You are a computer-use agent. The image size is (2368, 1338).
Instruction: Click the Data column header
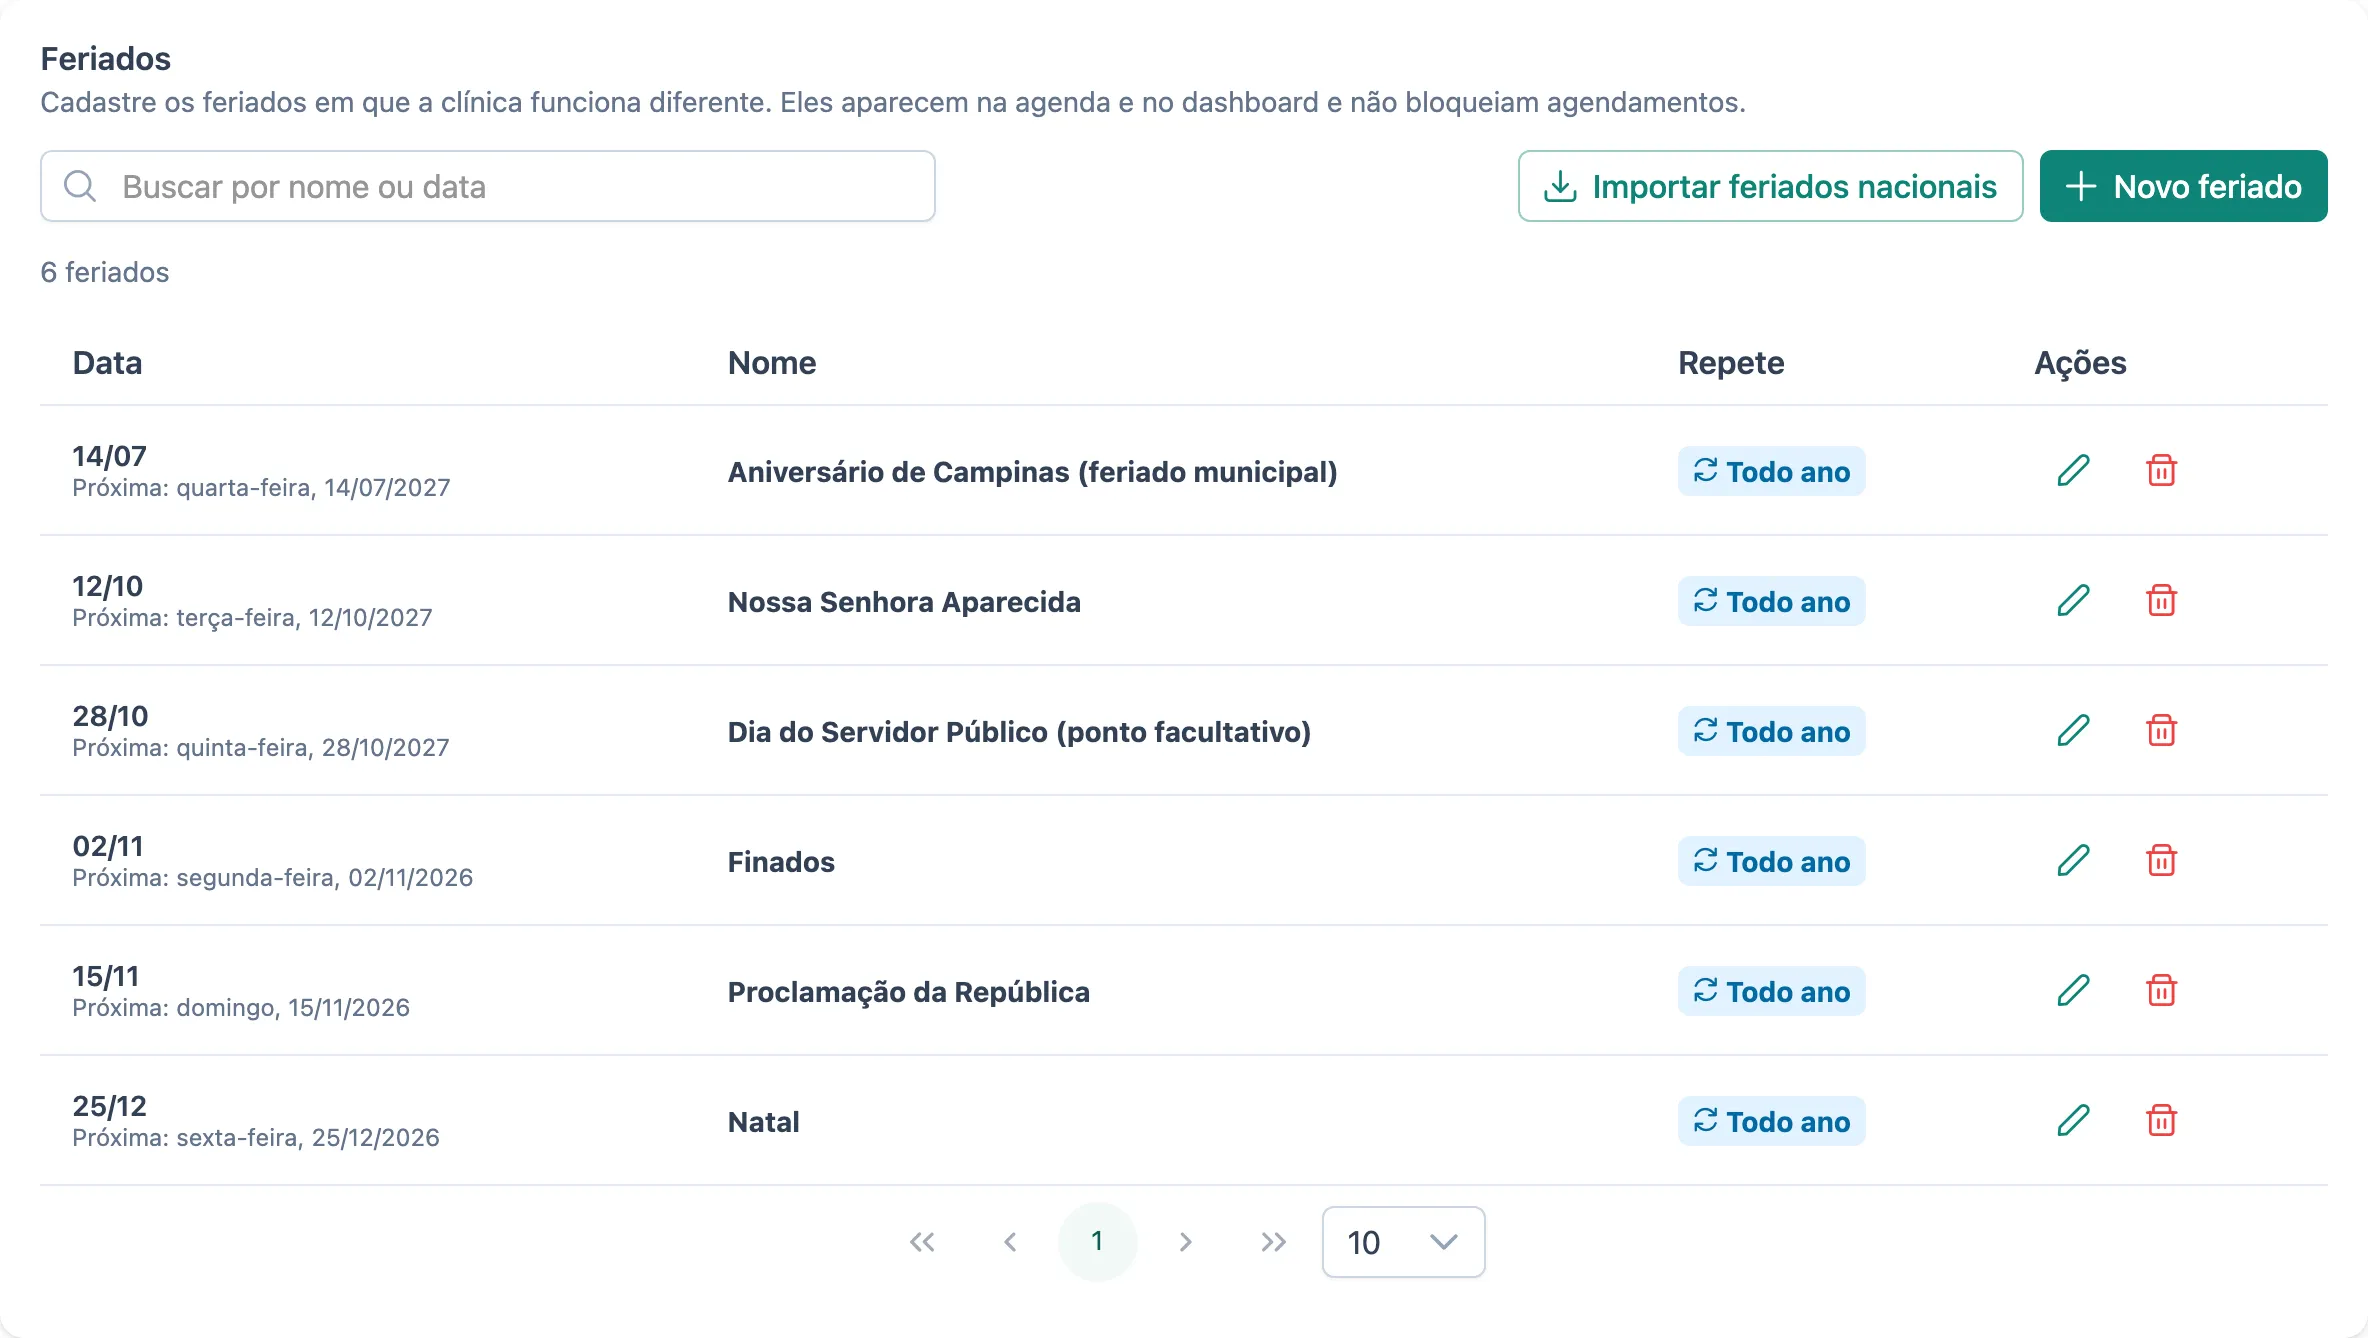coord(107,363)
